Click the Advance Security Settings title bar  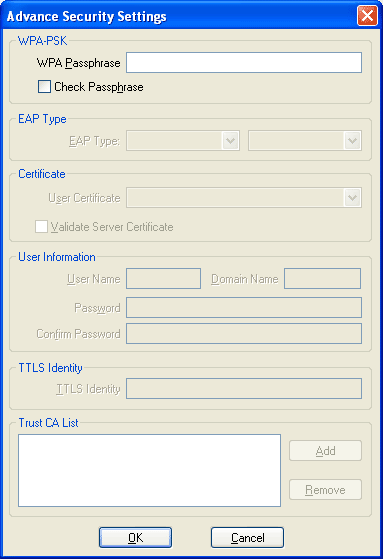pyautogui.click(x=178, y=16)
